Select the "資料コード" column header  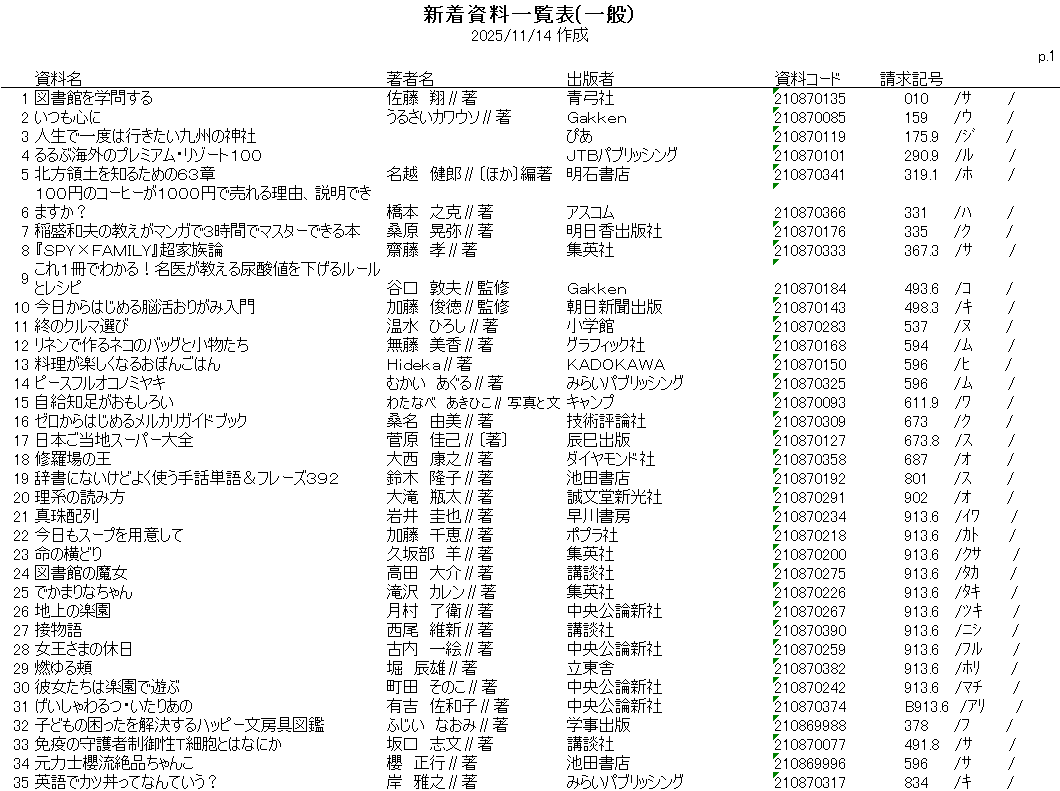(808, 79)
